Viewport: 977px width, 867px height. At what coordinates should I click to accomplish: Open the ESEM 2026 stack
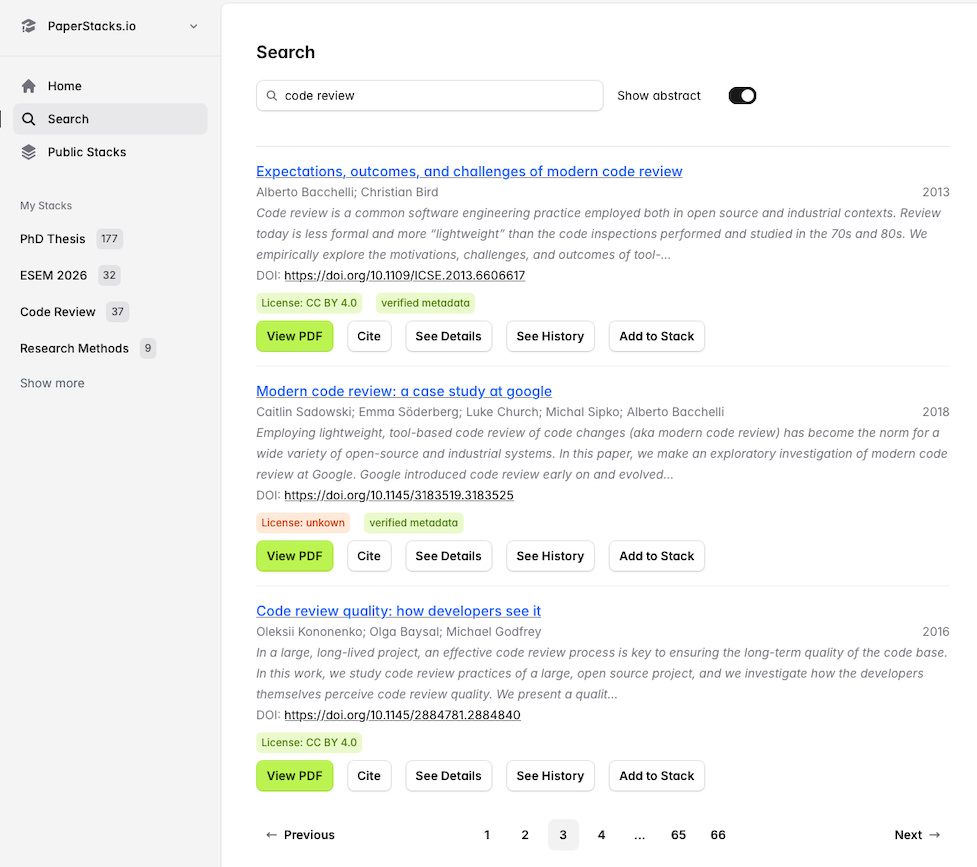click(x=54, y=275)
